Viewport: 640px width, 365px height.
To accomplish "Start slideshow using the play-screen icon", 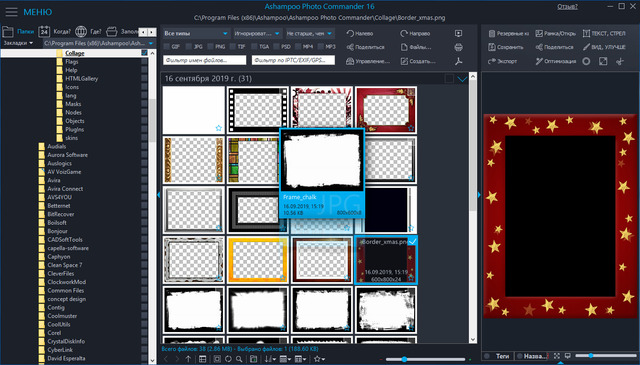I will click(x=458, y=33).
